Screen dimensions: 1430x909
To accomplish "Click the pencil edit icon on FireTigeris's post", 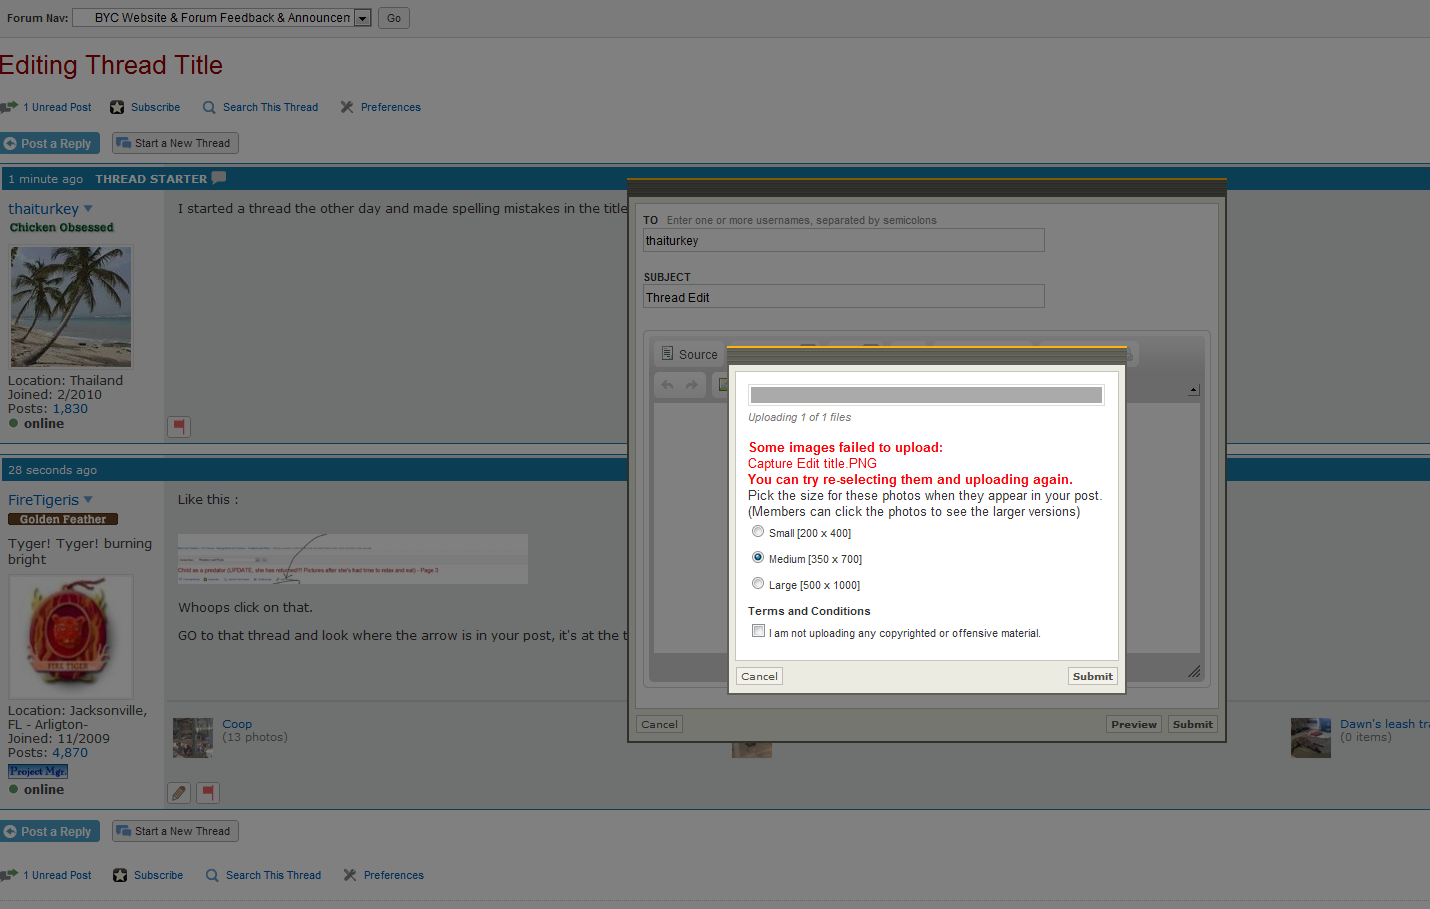I will (179, 793).
